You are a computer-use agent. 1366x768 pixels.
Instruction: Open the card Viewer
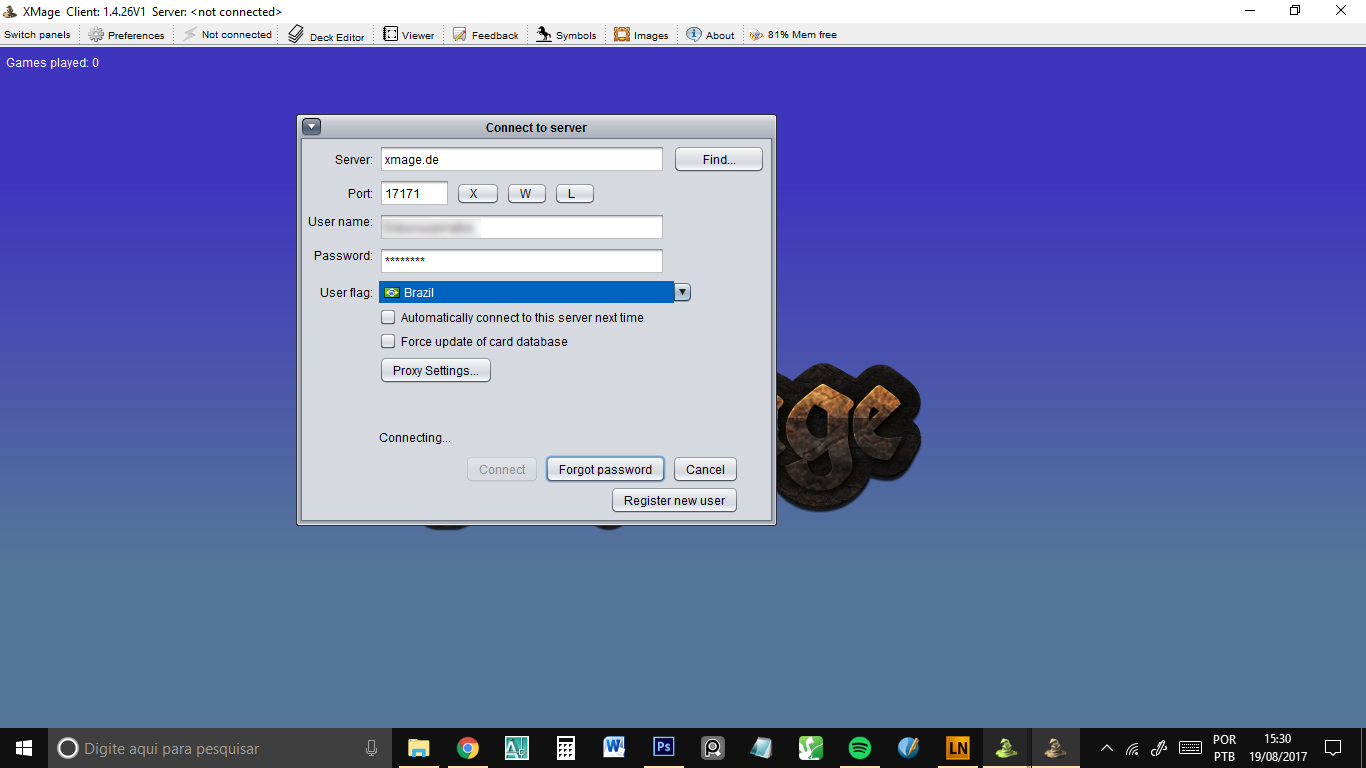point(409,35)
